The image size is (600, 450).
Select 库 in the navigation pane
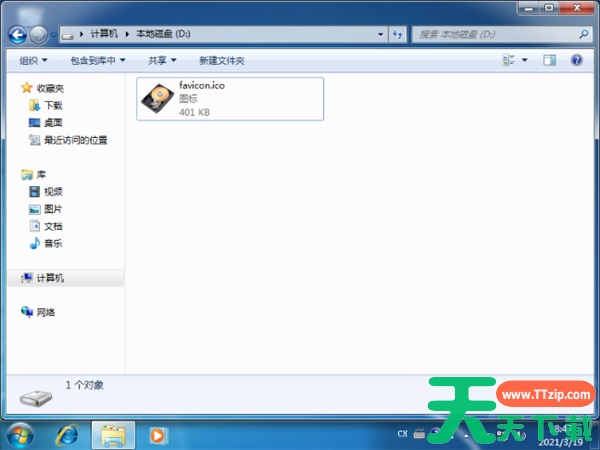[x=41, y=175]
